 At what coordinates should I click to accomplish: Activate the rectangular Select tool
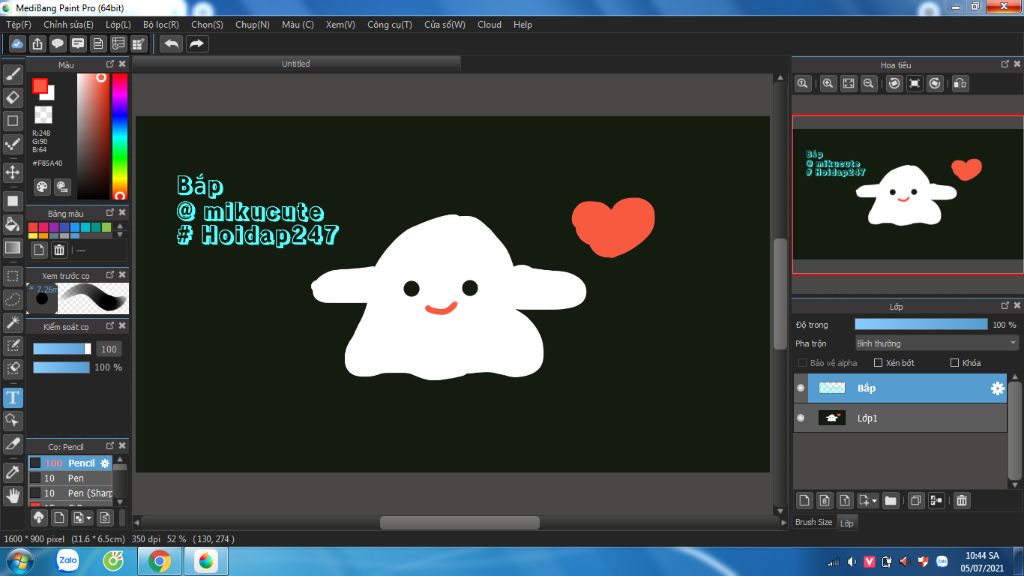12,276
